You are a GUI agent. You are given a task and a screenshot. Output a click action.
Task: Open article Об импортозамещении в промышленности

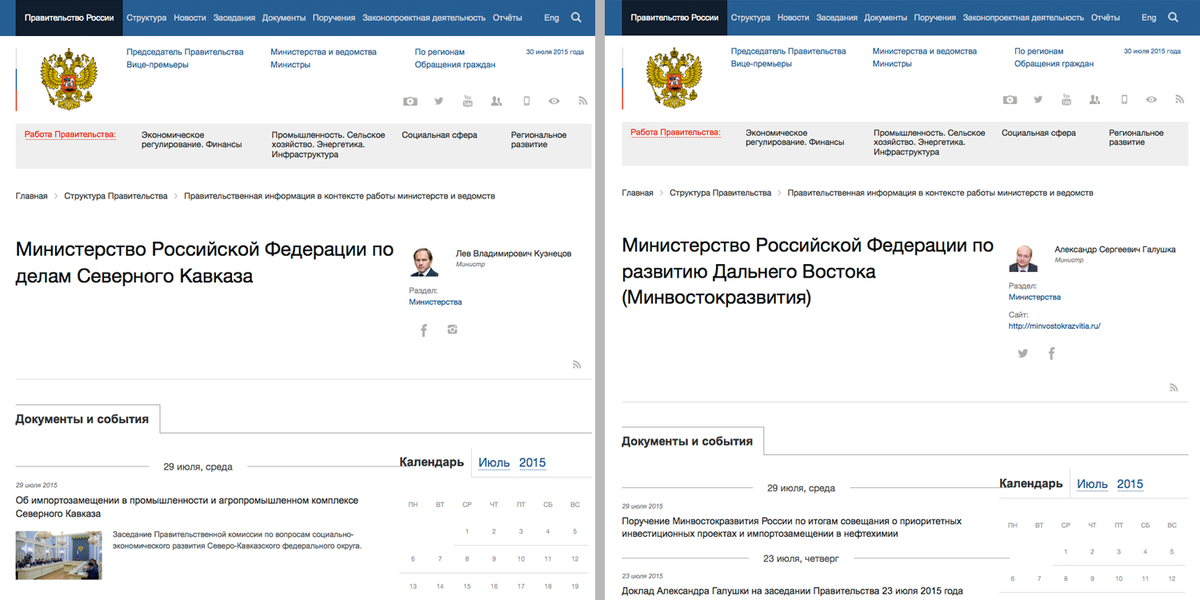(x=187, y=506)
